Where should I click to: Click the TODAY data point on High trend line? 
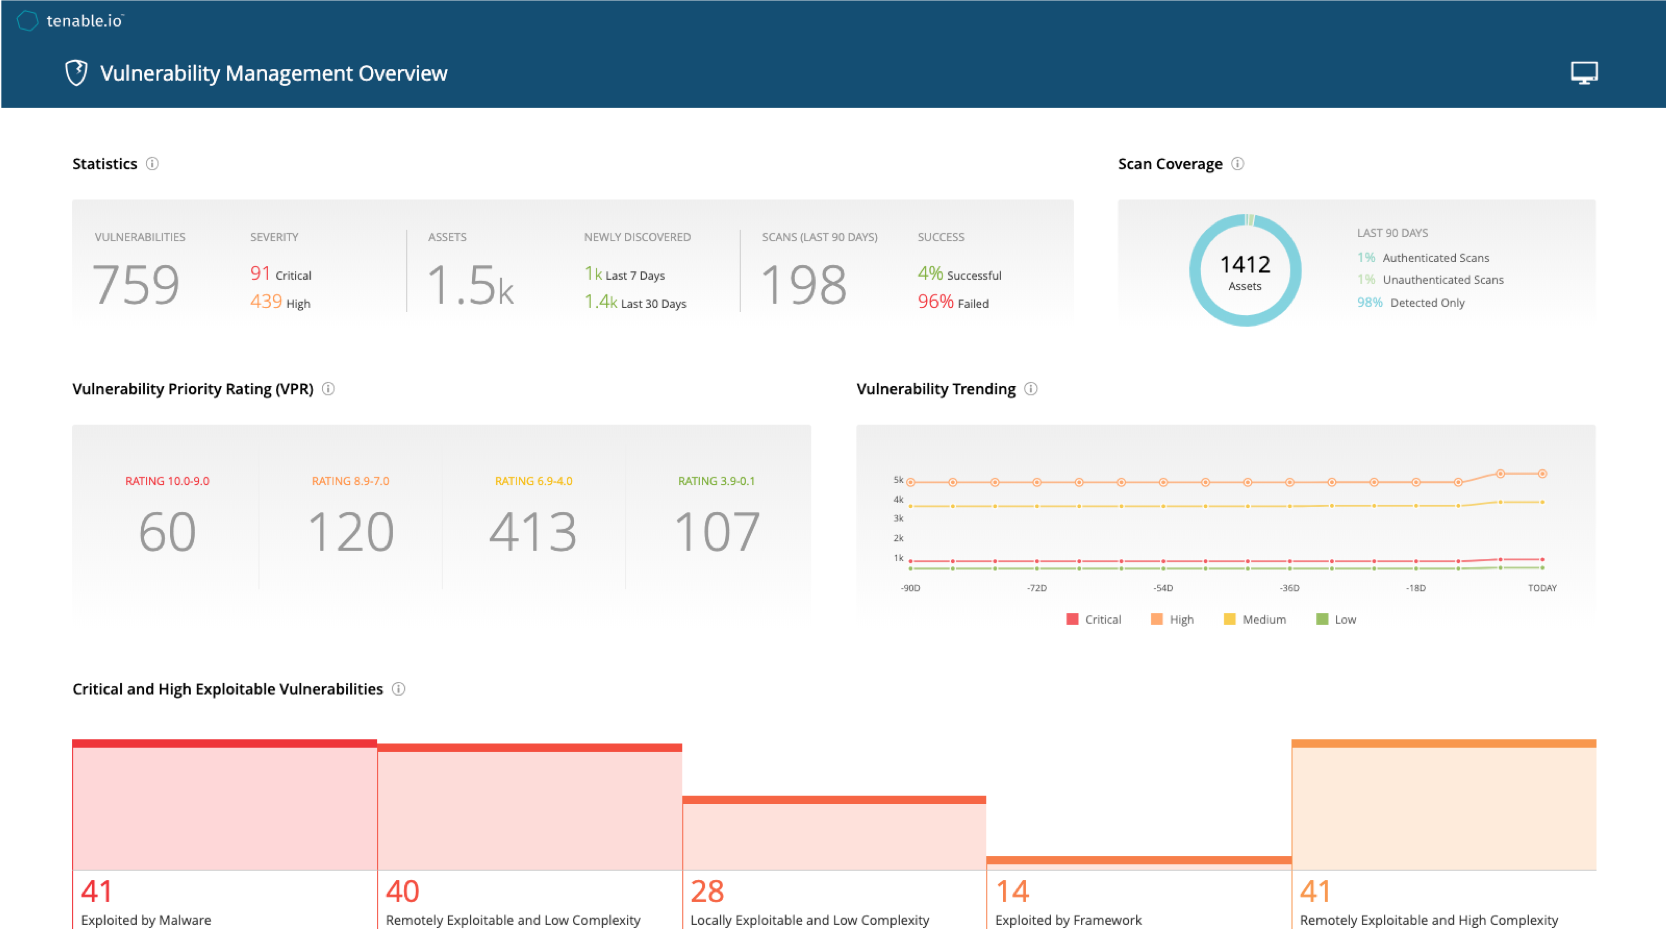pyautogui.click(x=1542, y=474)
